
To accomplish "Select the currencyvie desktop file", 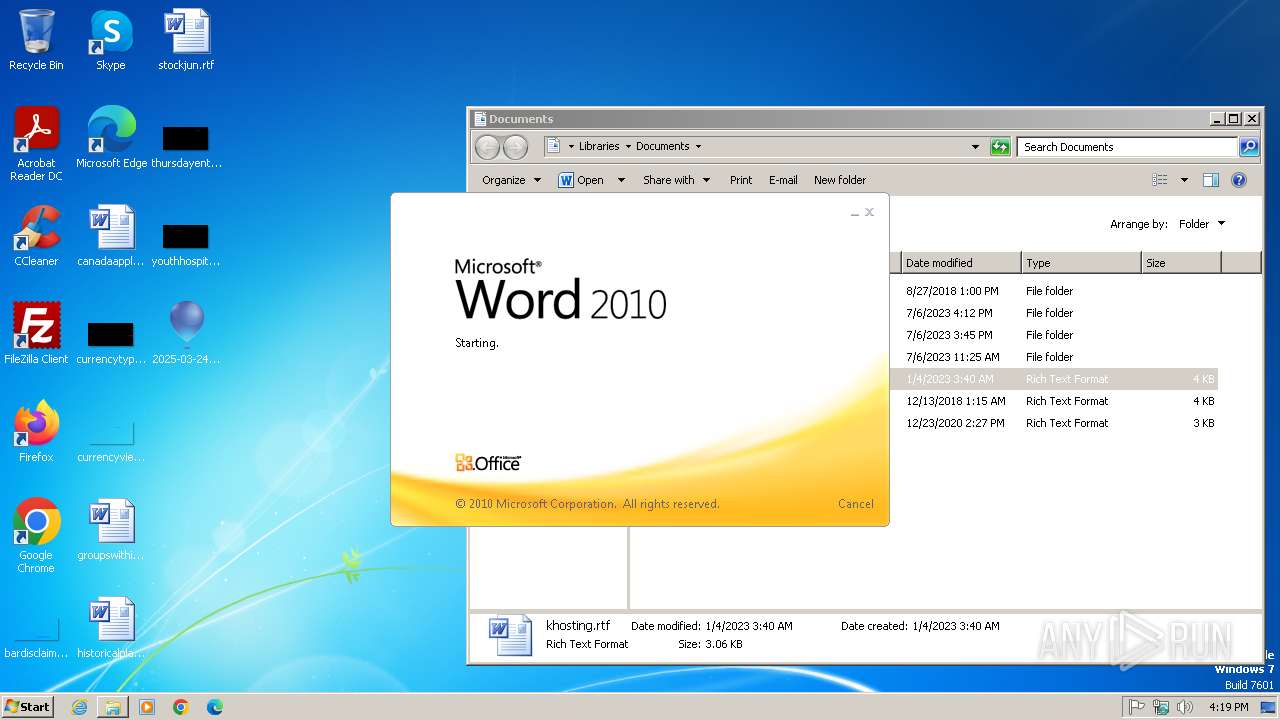I will [111, 440].
